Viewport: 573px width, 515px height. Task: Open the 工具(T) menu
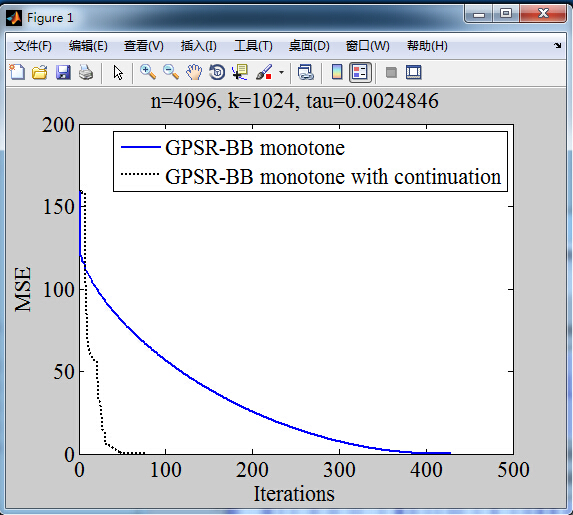[x=253, y=46]
